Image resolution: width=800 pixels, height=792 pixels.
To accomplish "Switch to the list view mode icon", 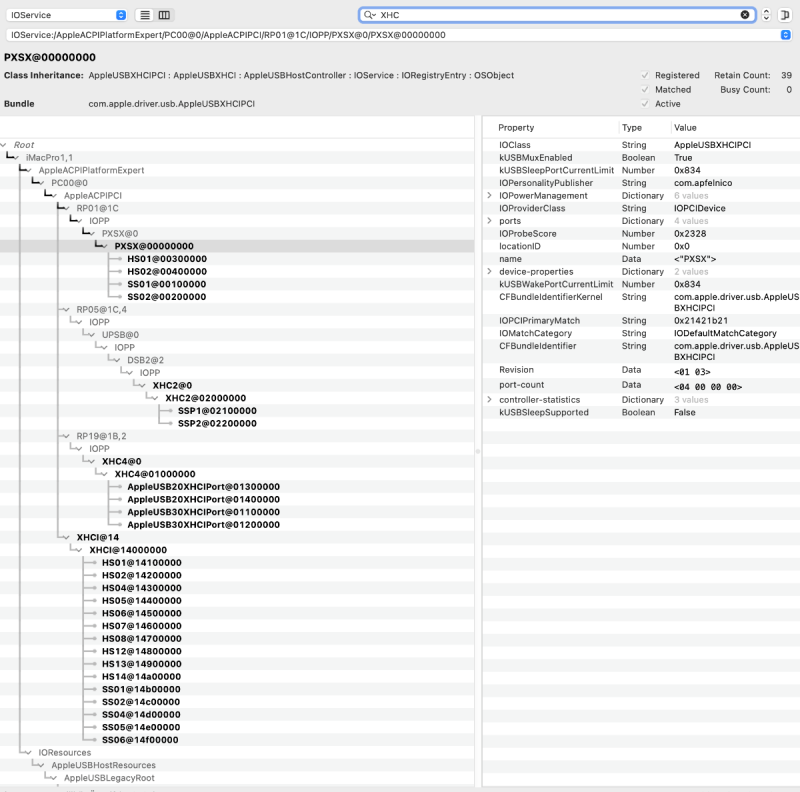I will pos(145,15).
